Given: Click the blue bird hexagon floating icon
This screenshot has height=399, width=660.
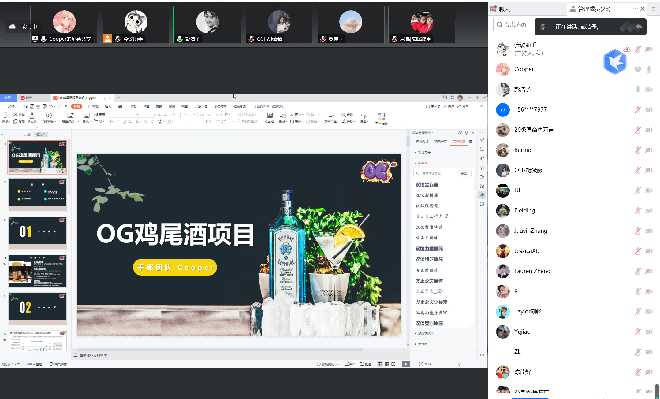Looking at the screenshot, I should point(615,62).
